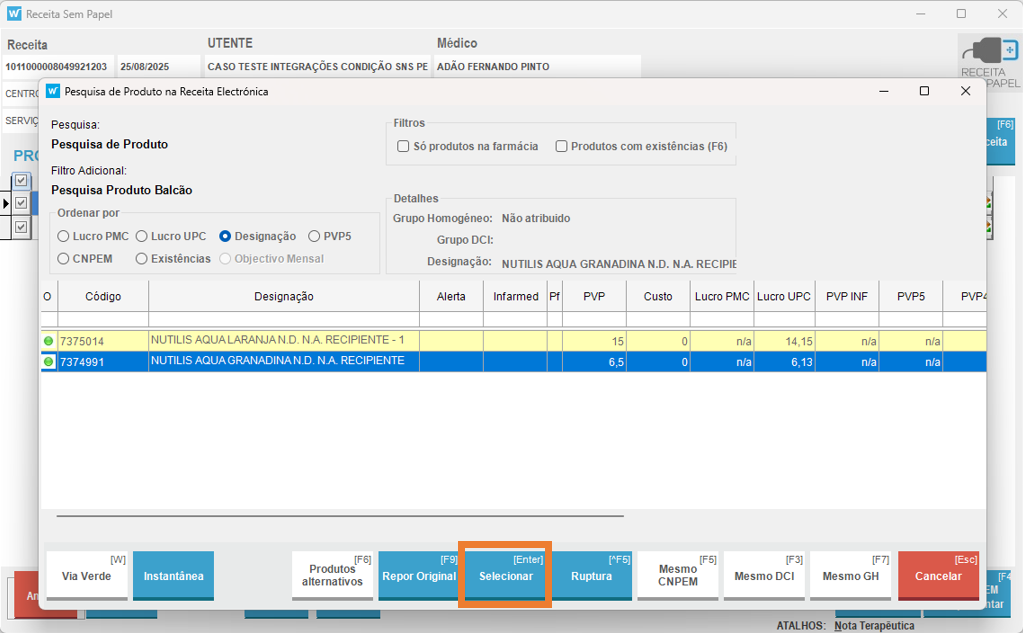Viewport: 1023px width, 633px height.
Task: Click the PVP5 column header
Action: click(x=911, y=296)
